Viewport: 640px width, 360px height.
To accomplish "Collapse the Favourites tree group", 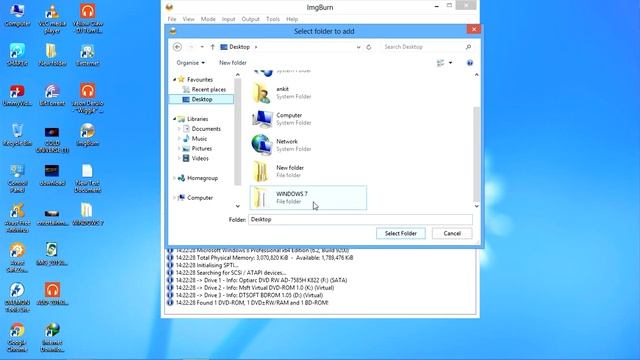I will point(175,80).
